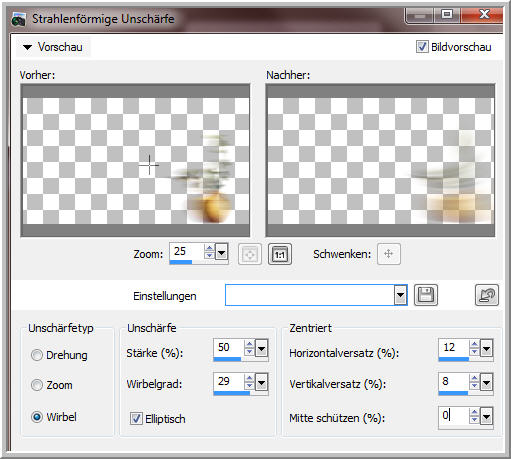Click the 1:1 actual size zoom icon

coord(280,254)
